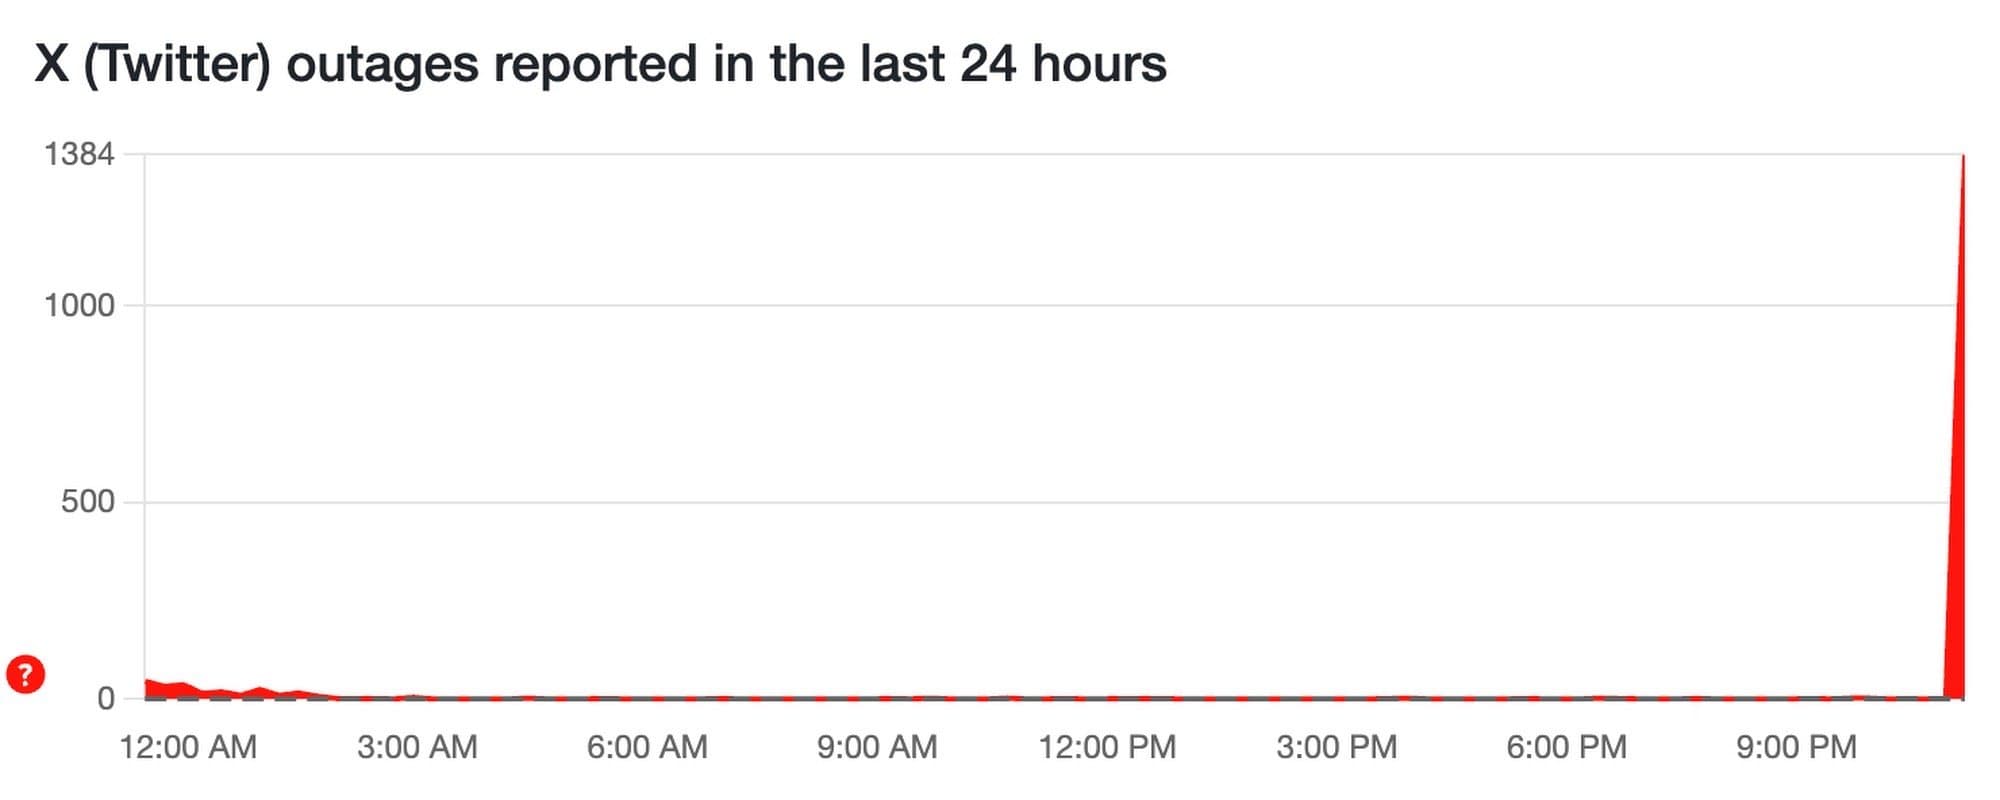
Task: Select the 6:00 PM time label
Action: [1566, 747]
